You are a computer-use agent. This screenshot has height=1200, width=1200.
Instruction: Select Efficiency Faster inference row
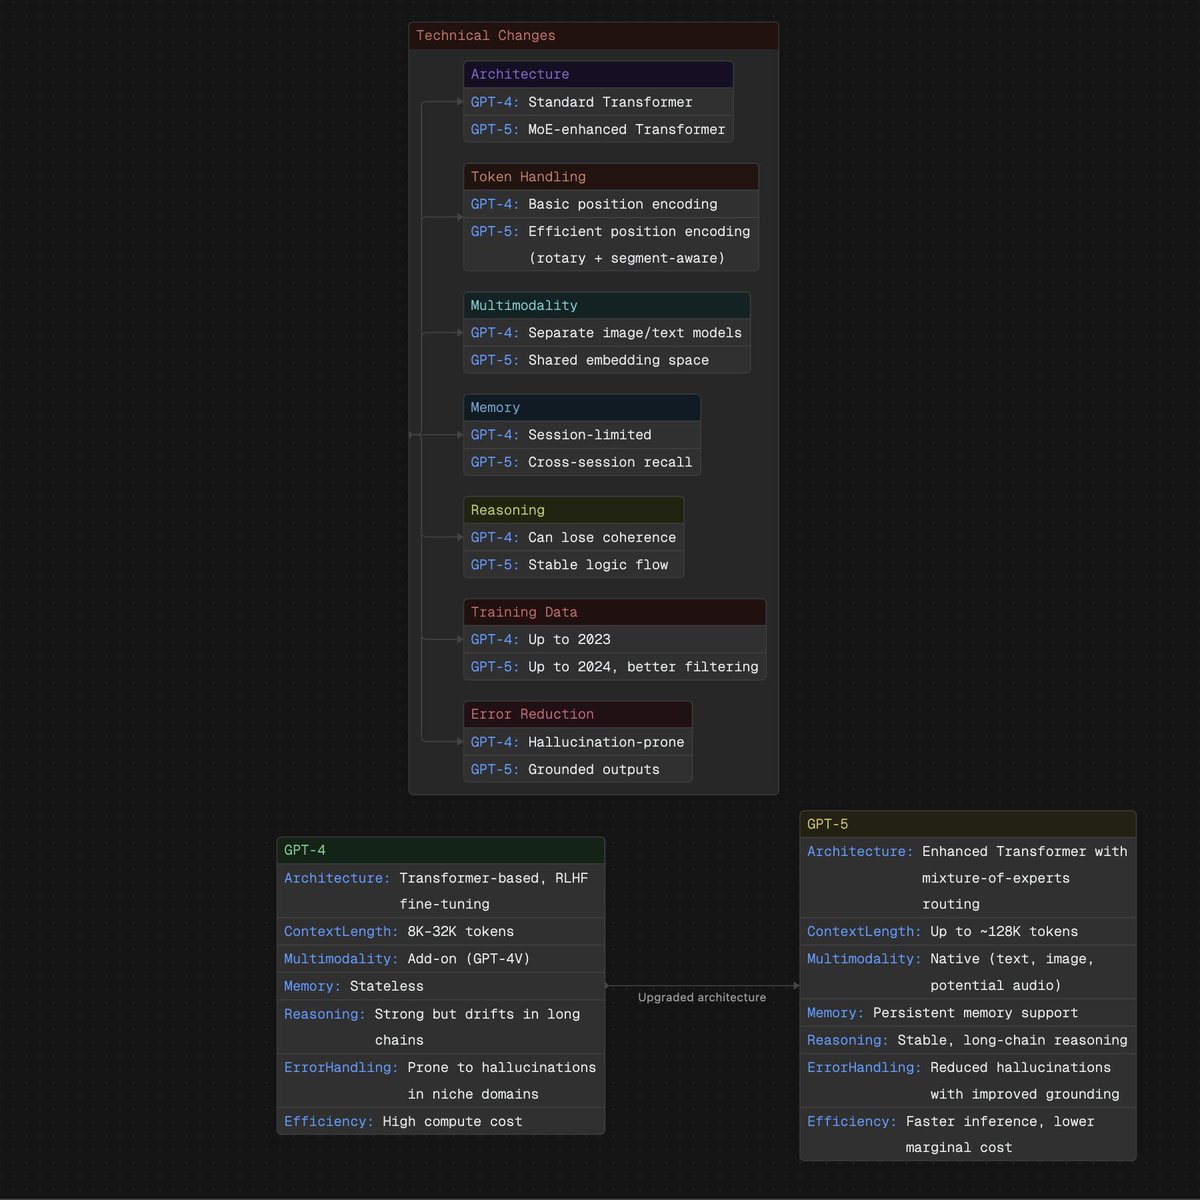click(968, 1134)
